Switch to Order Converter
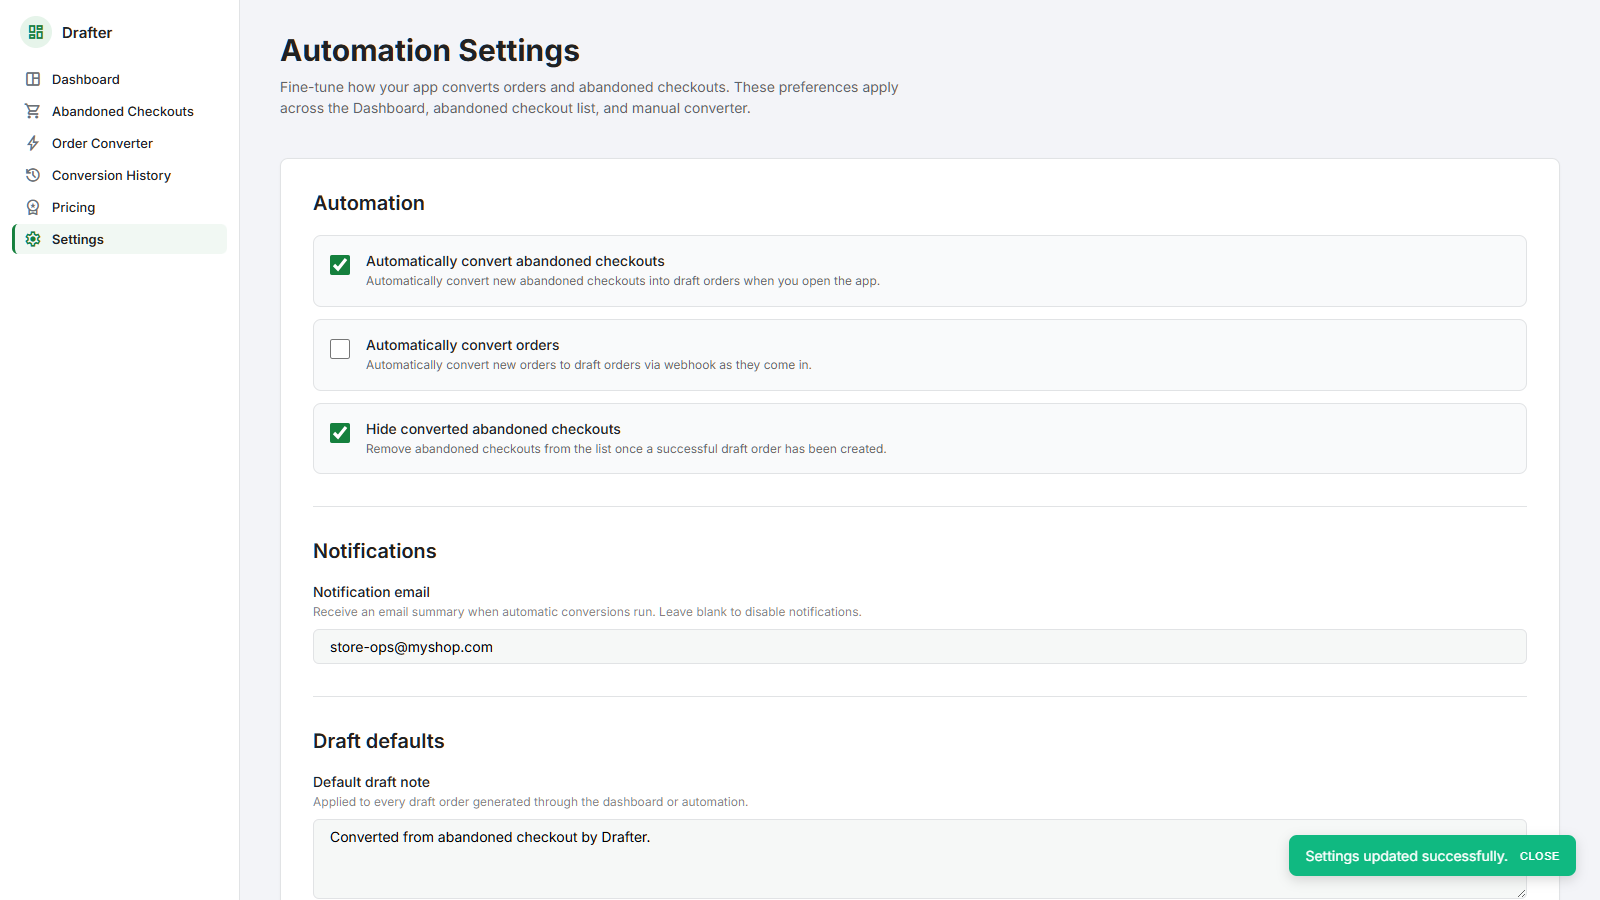This screenshot has height=900, width=1600. [102, 143]
